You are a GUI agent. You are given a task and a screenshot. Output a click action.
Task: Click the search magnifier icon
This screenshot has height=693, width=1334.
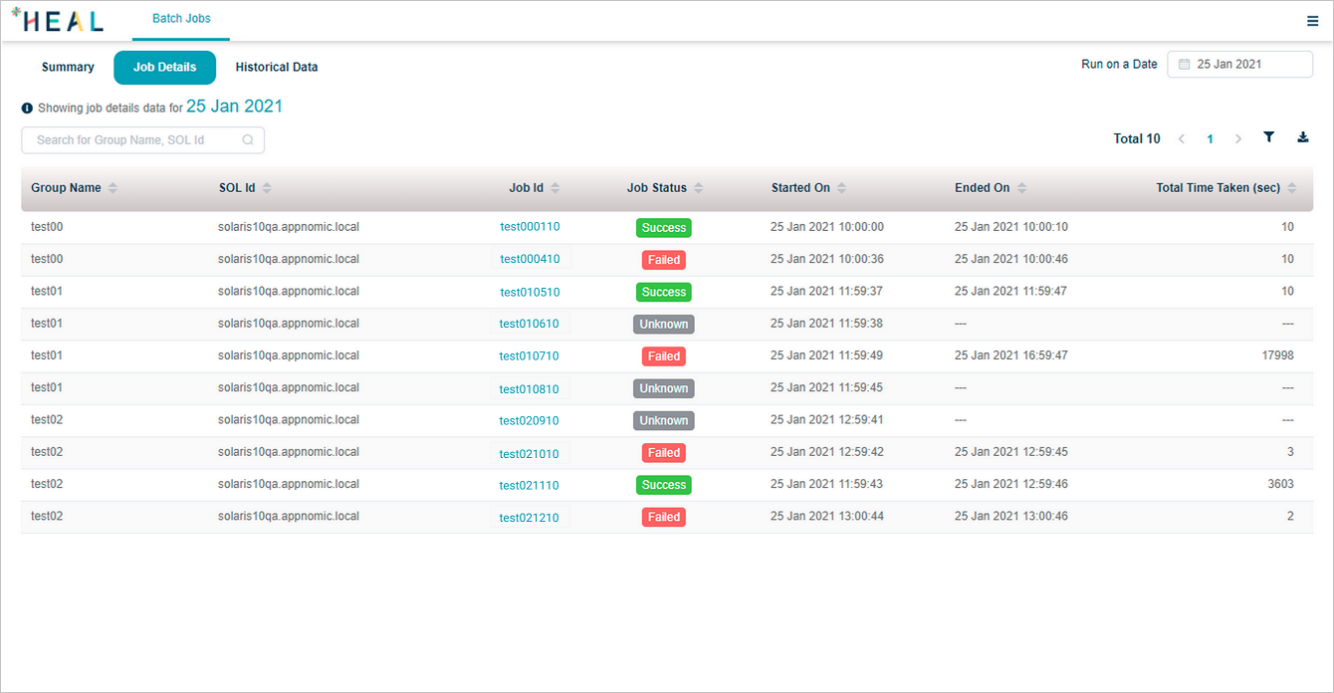point(248,140)
